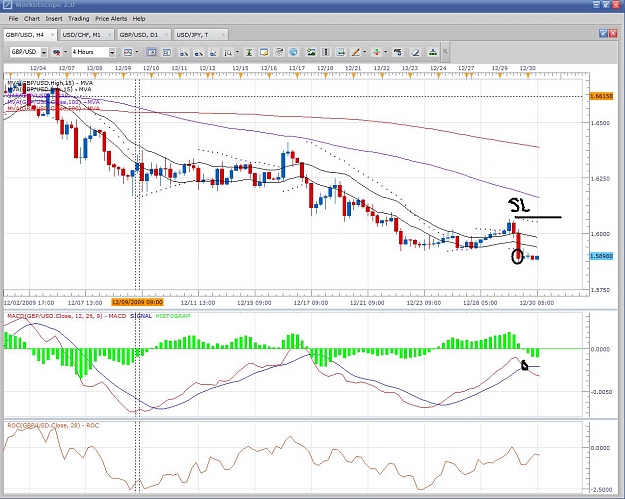This screenshot has width=625, height=499.
Task: Click the SIGNAL legend label
Action: pyautogui.click(x=141, y=316)
